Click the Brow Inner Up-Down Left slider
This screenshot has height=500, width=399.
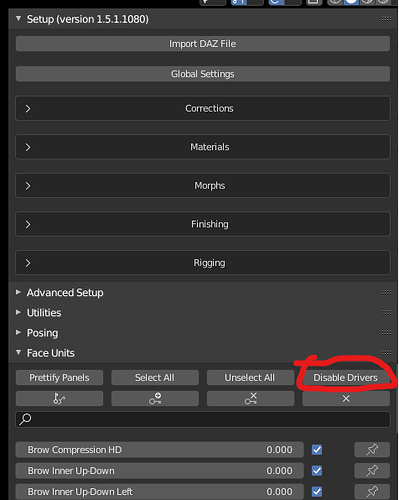tap(159, 492)
